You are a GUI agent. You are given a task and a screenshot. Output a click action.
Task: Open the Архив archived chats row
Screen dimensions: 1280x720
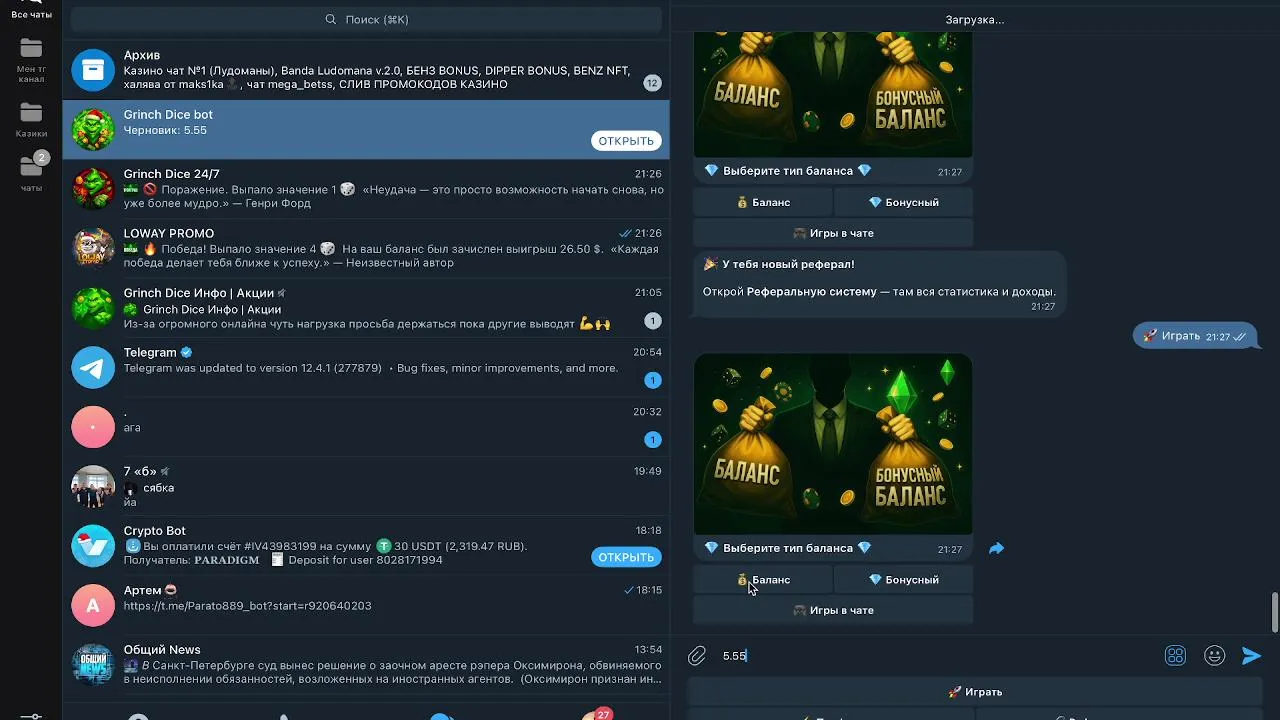tap(366, 69)
